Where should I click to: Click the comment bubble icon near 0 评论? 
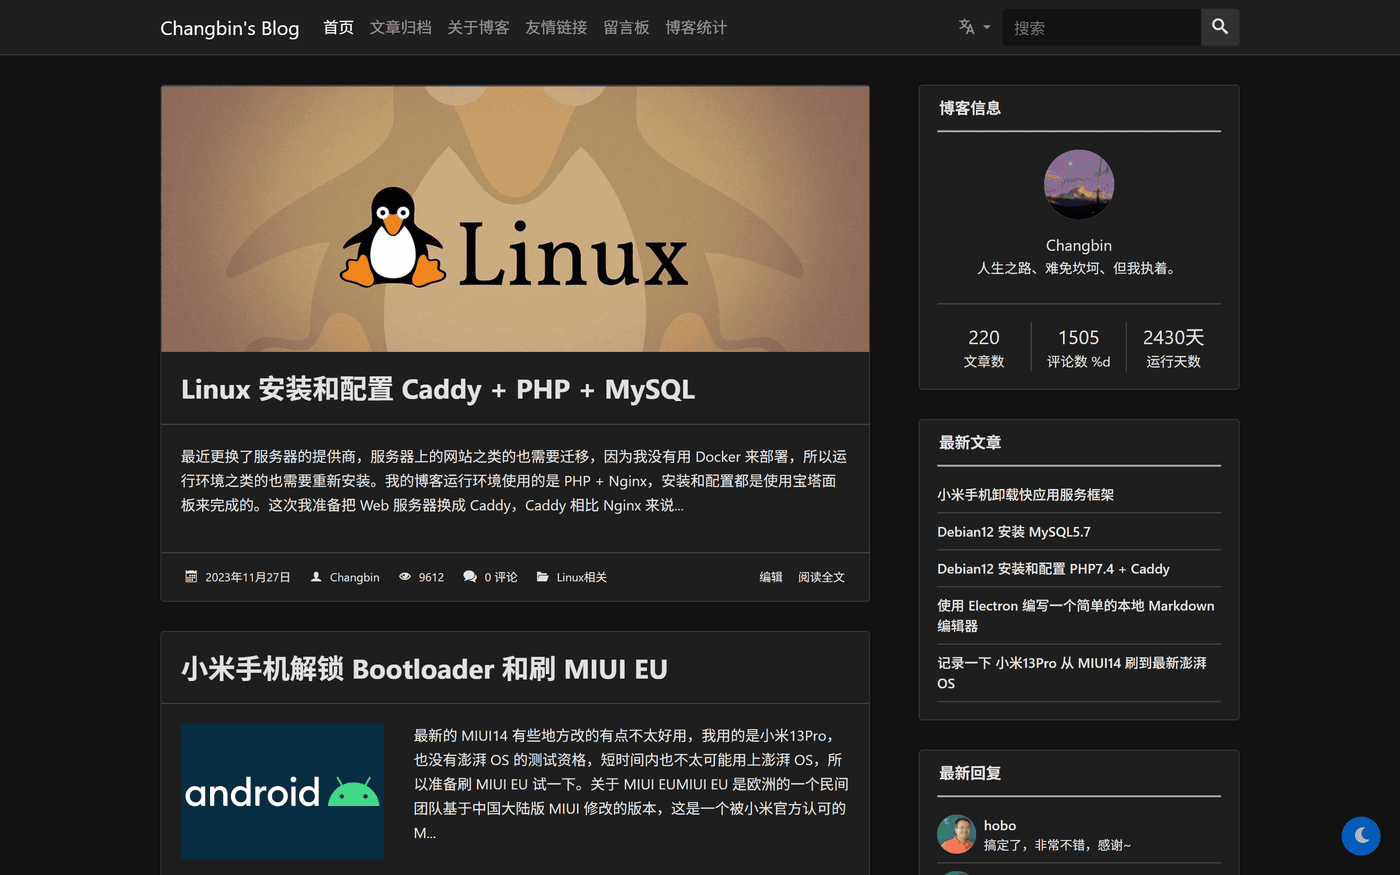(x=469, y=576)
